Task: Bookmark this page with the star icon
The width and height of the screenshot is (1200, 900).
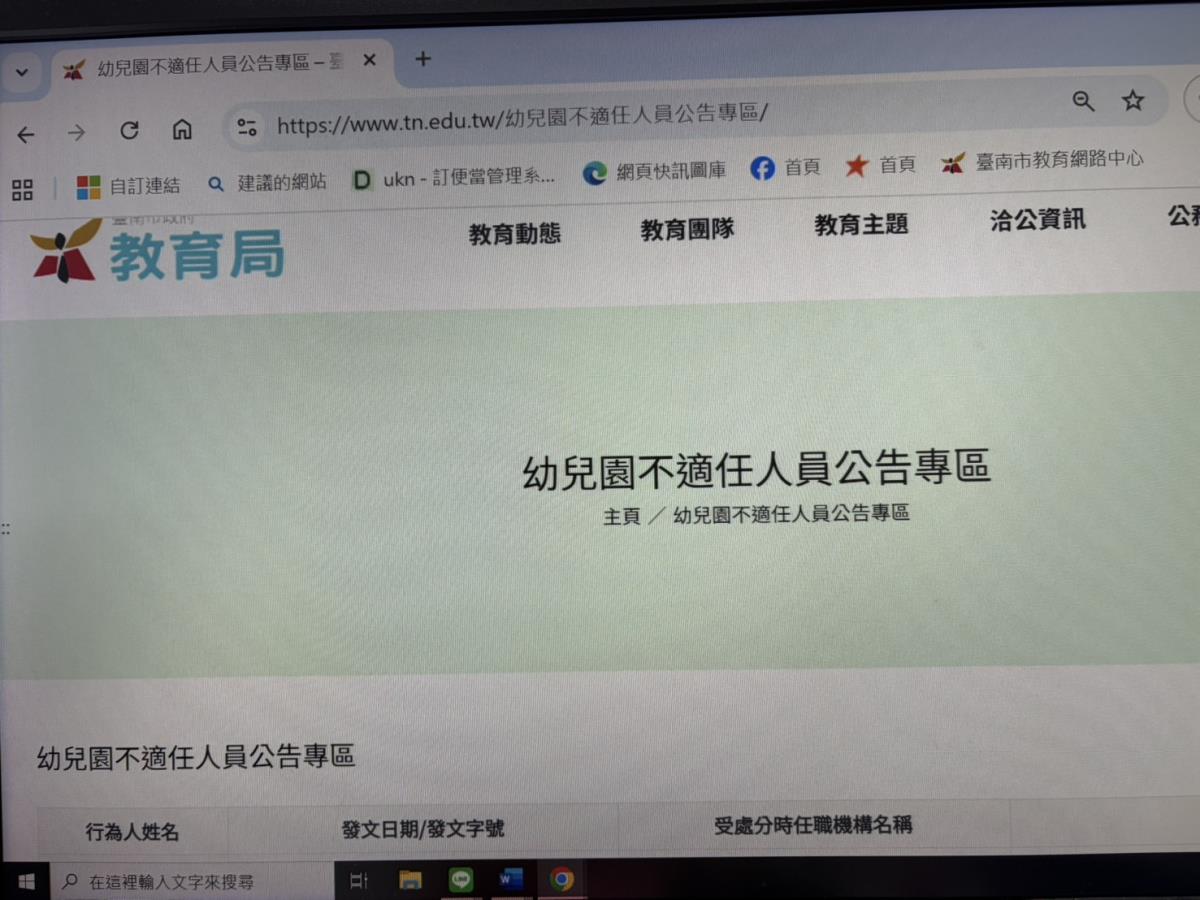Action: [1132, 101]
